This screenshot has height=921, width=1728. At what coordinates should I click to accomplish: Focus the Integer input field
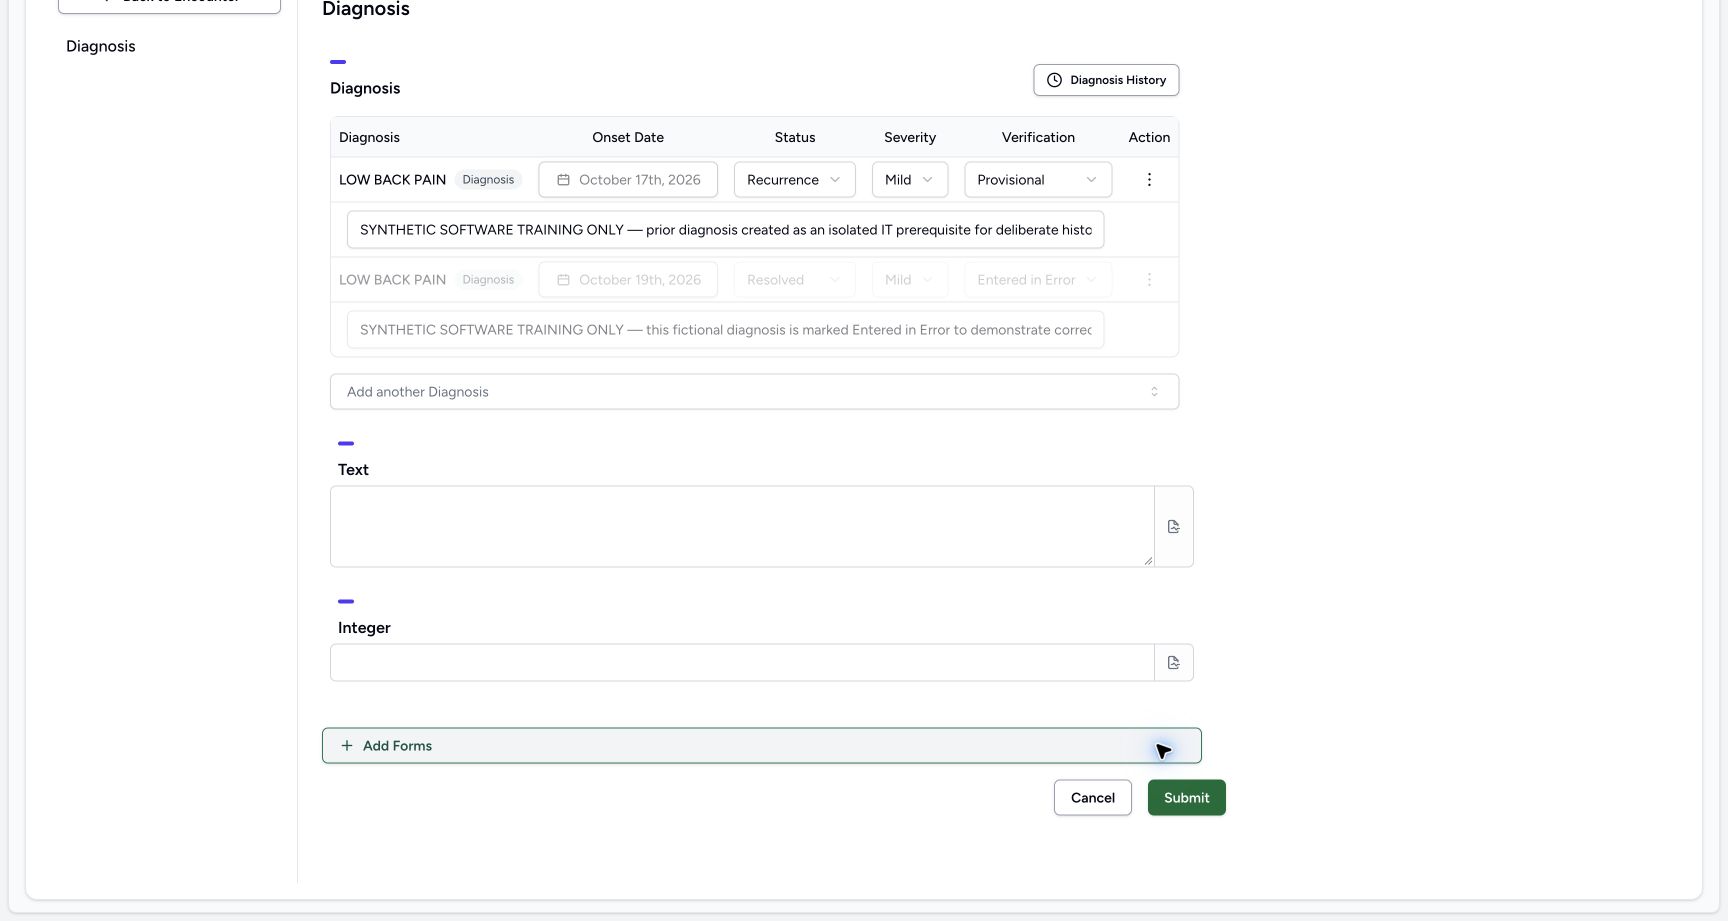[x=742, y=663]
